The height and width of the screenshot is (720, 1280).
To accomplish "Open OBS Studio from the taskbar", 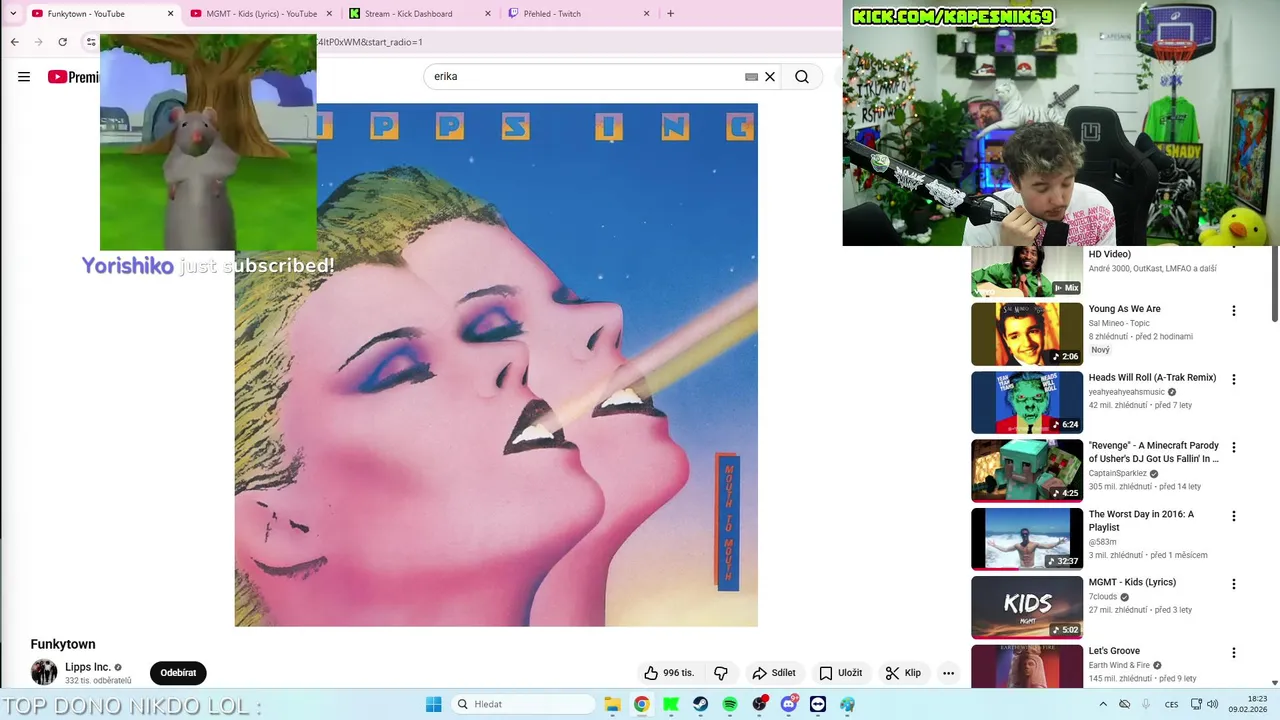I will 759,704.
